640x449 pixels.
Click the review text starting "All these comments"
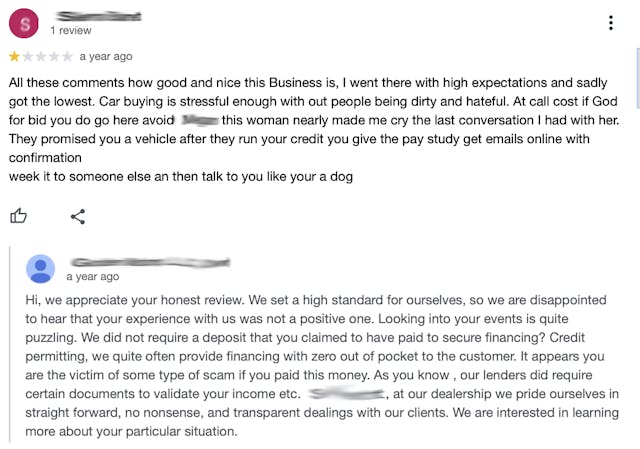click(314, 129)
